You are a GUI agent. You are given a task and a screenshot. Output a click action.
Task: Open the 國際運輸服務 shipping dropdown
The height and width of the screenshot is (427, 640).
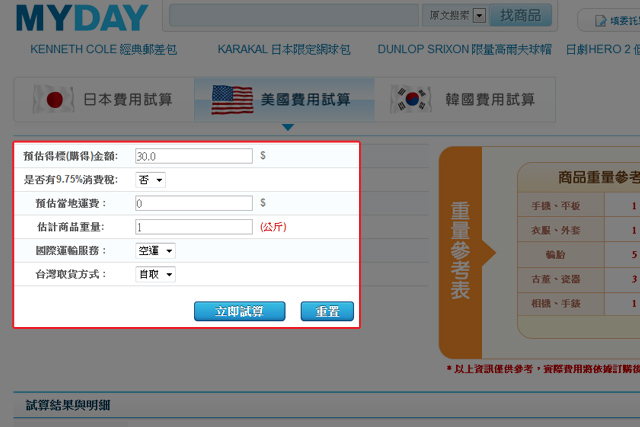coord(155,250)
